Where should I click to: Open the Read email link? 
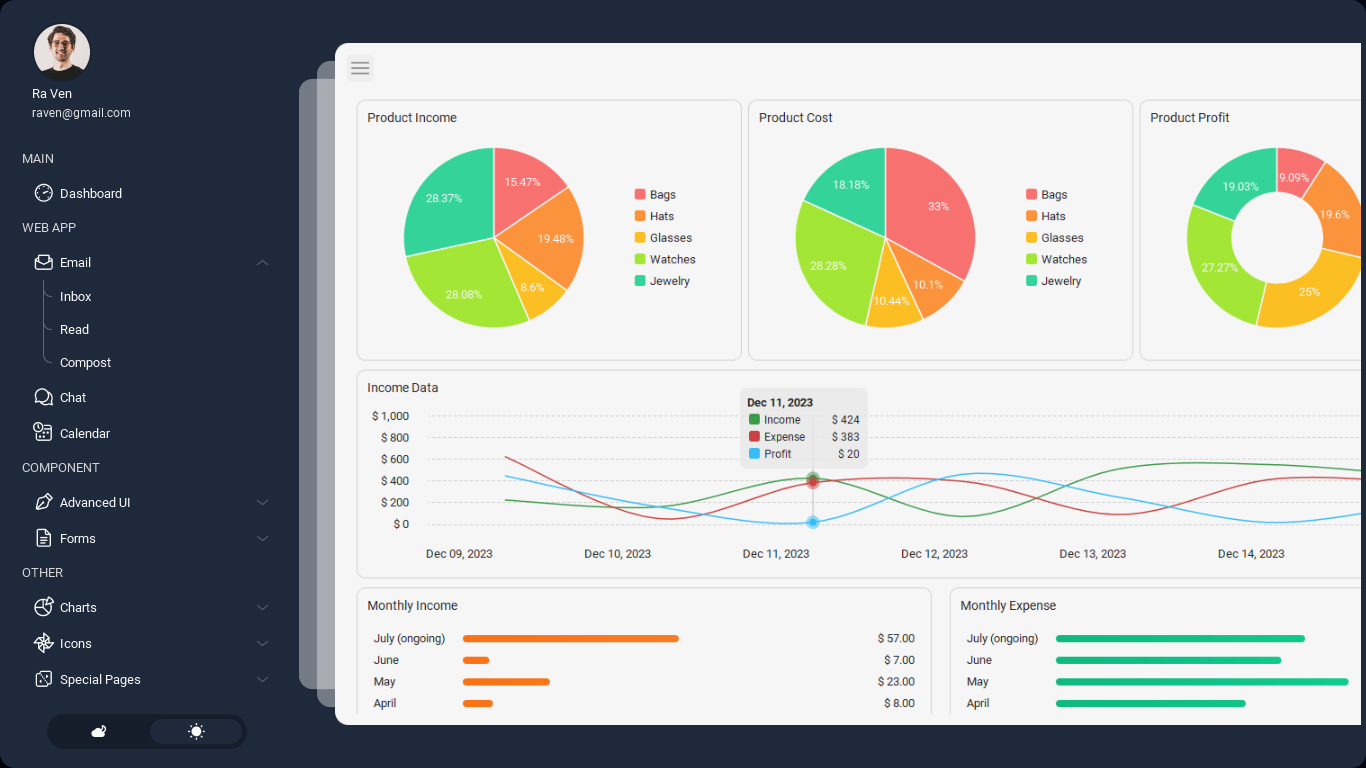(74, 329)
